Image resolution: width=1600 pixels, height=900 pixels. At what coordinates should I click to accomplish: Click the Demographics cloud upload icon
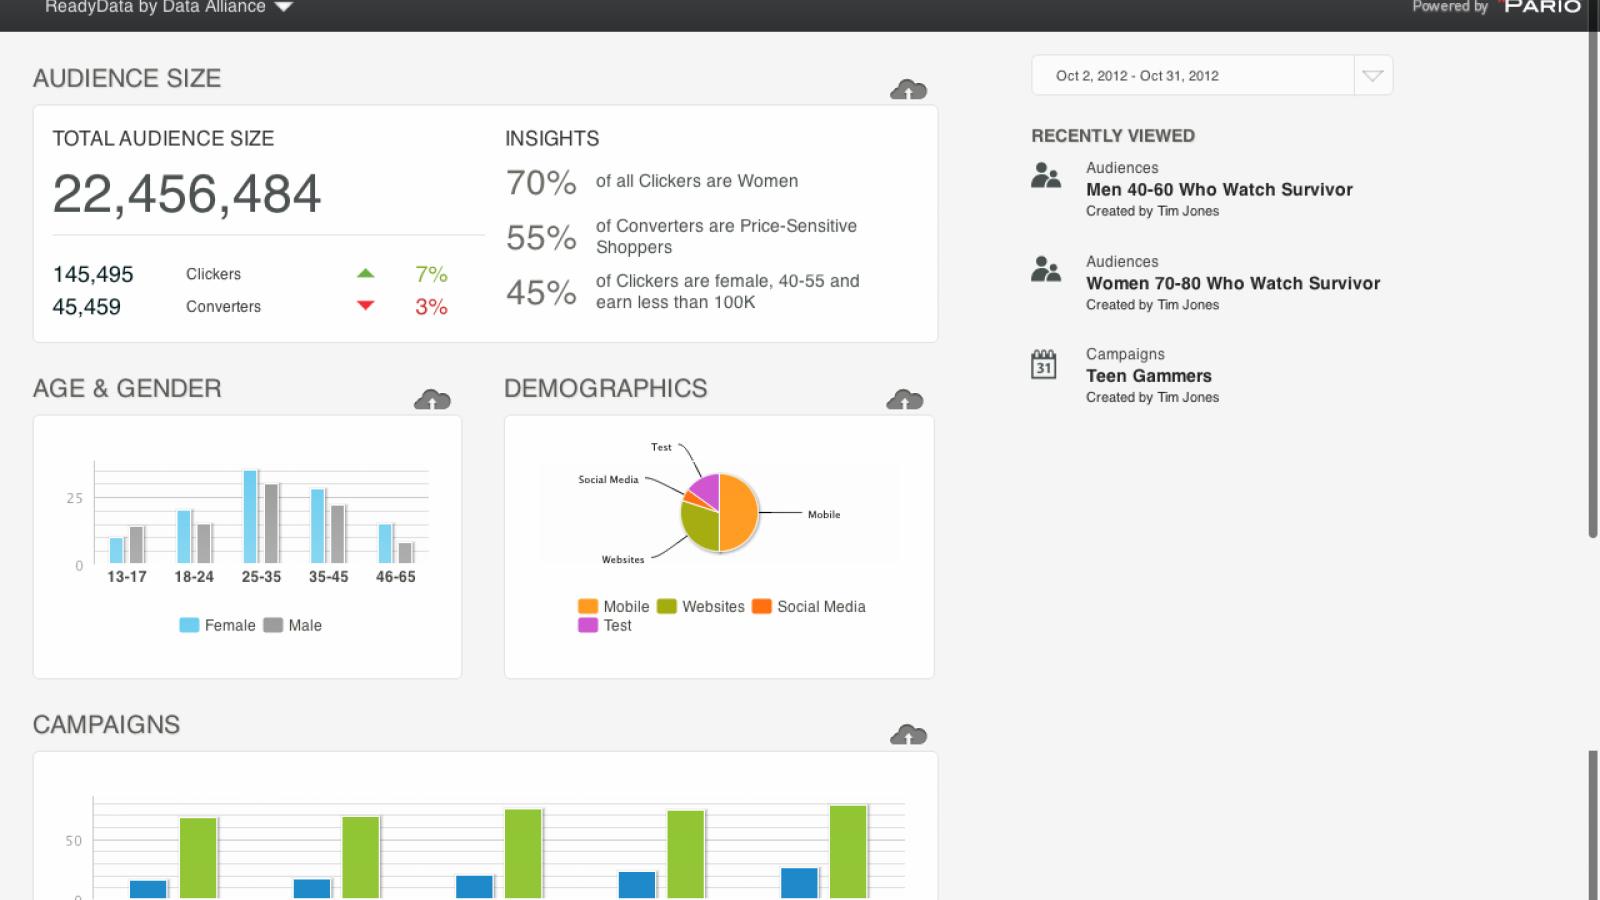click(x=904, y=400)
